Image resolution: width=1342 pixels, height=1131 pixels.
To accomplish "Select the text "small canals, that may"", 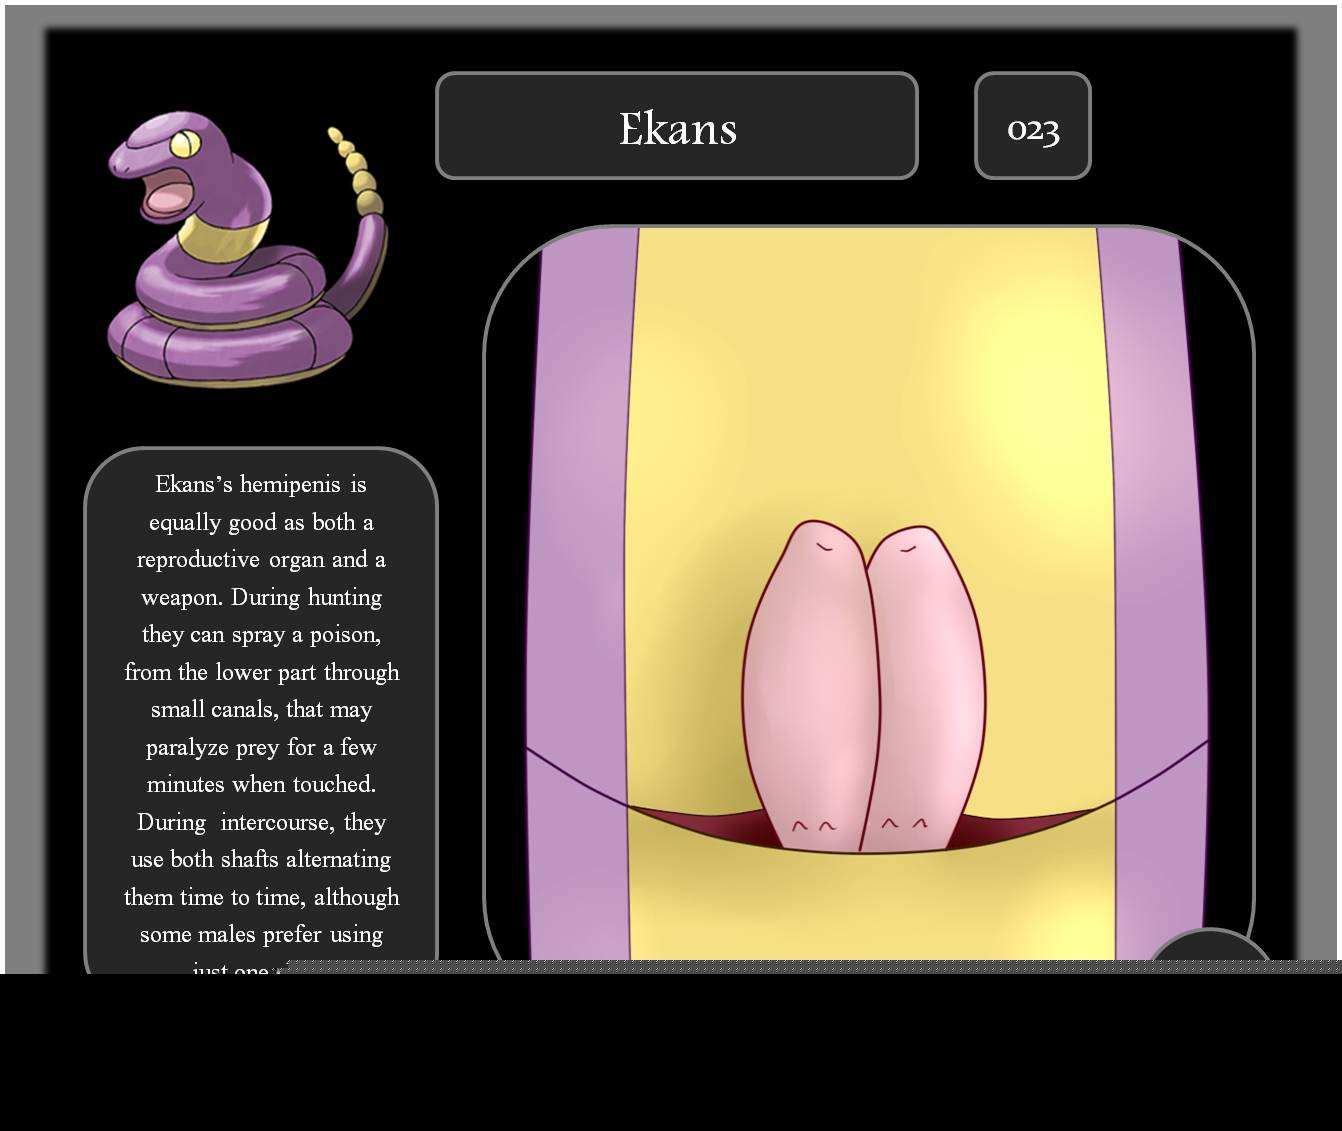I will [261, 710].
